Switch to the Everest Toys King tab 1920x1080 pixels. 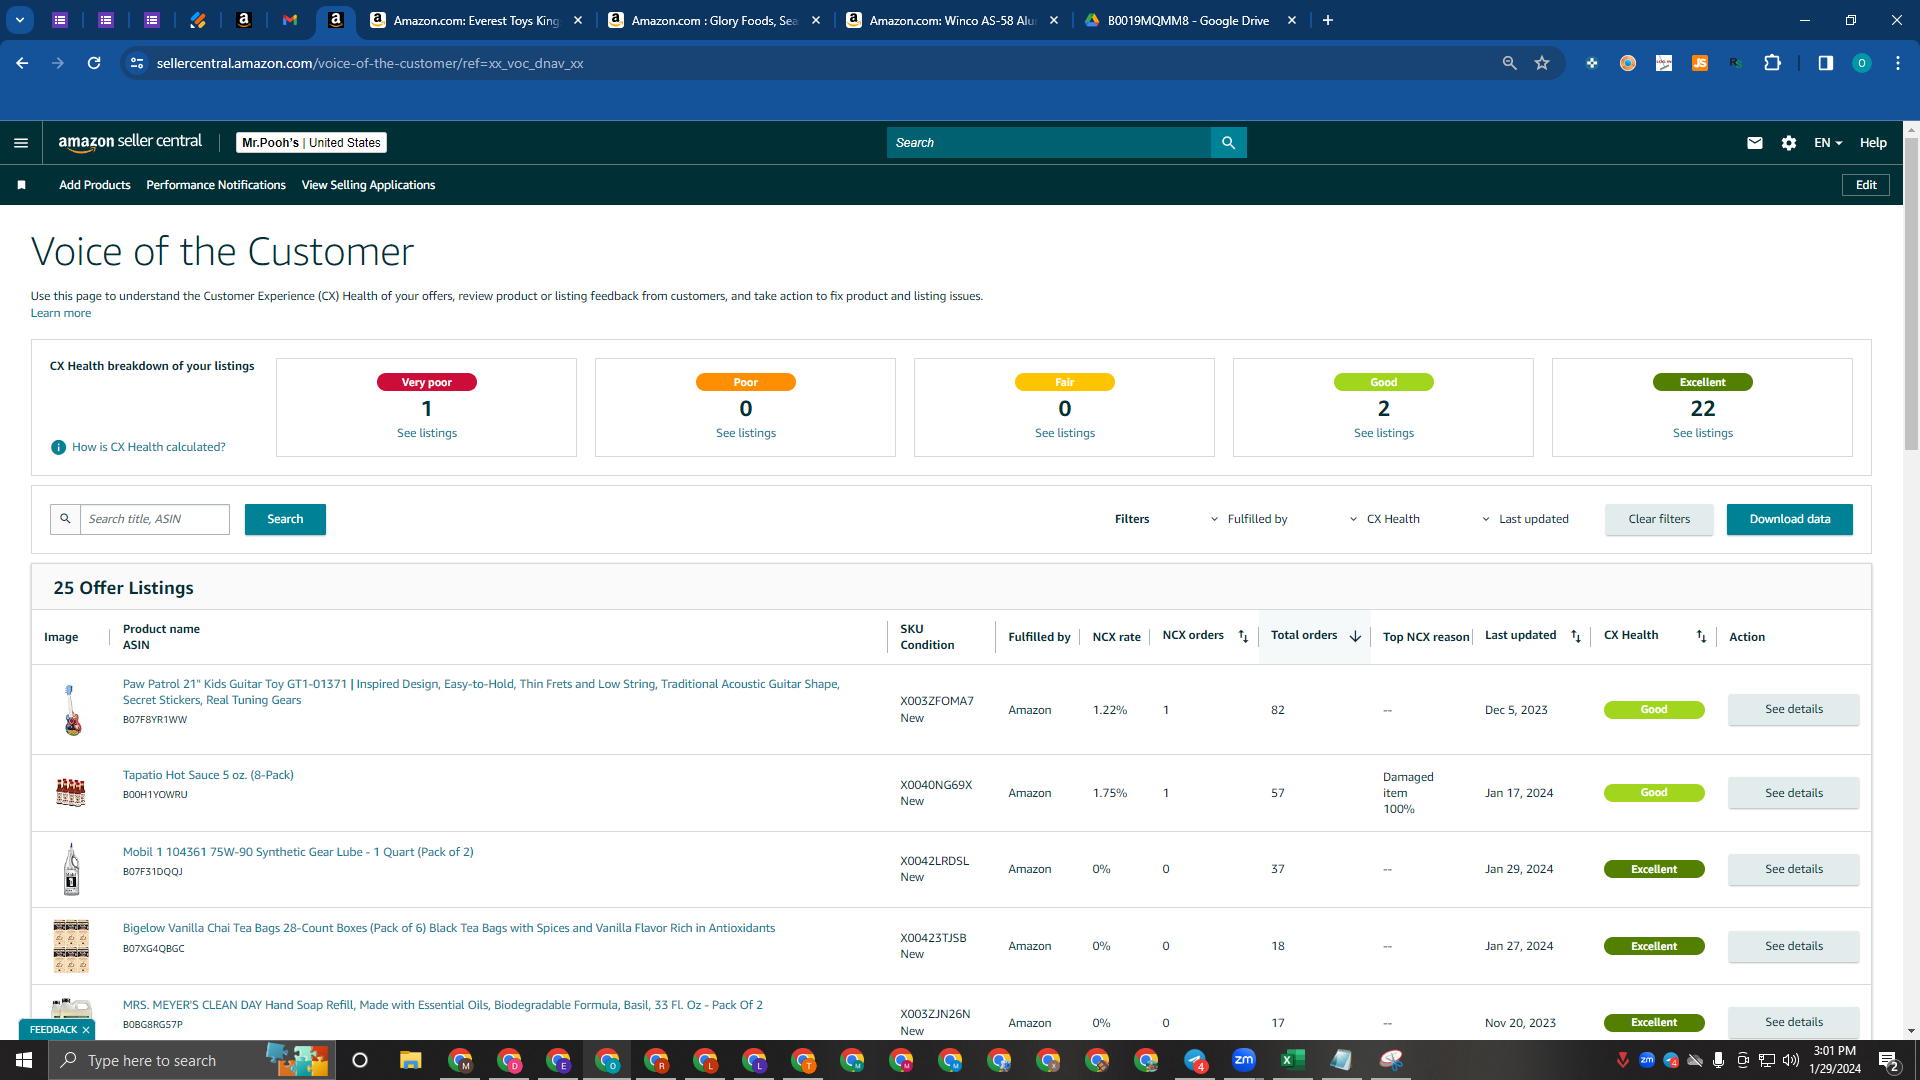pos(474,20)
